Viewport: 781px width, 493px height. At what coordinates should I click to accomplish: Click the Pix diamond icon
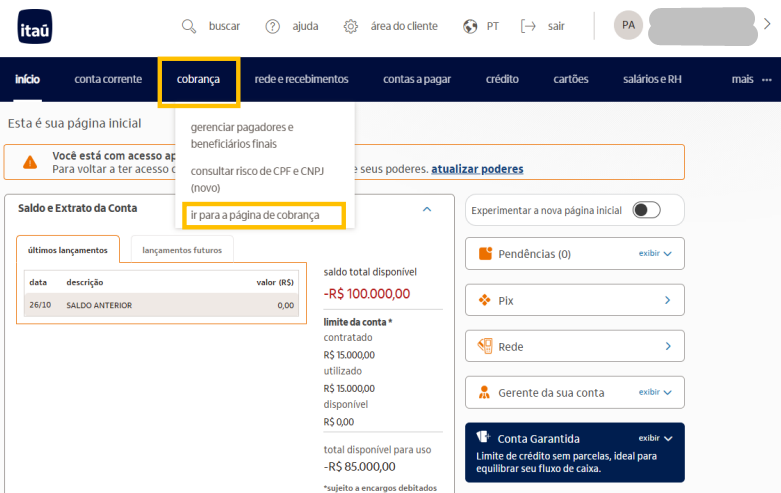click(x=485, y=300)
